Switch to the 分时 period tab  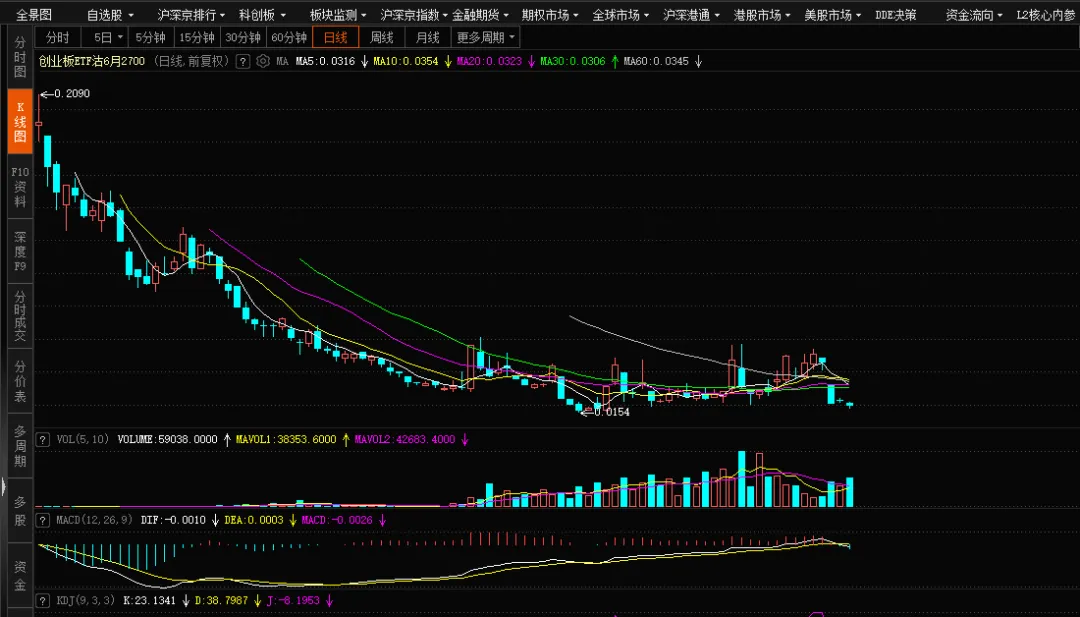57,37
